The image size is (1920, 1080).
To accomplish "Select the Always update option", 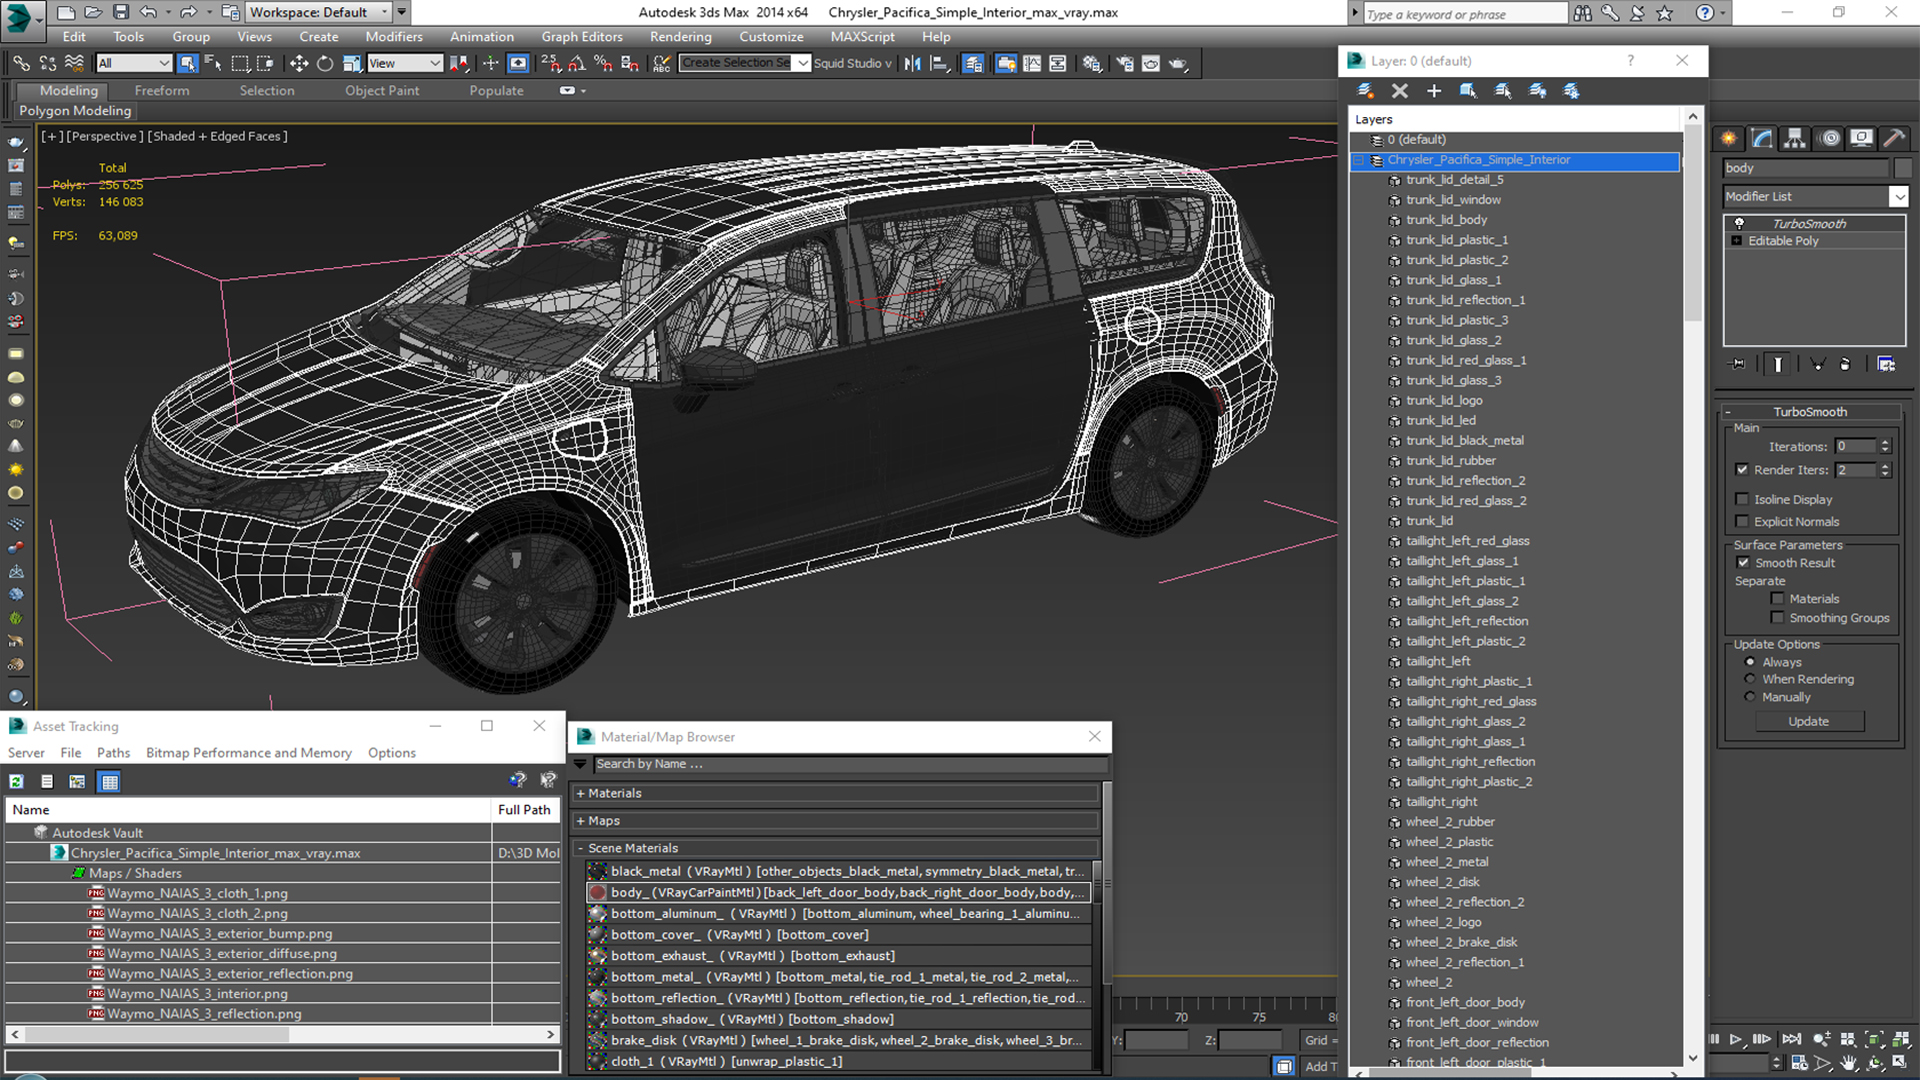I will [1750, 662].
